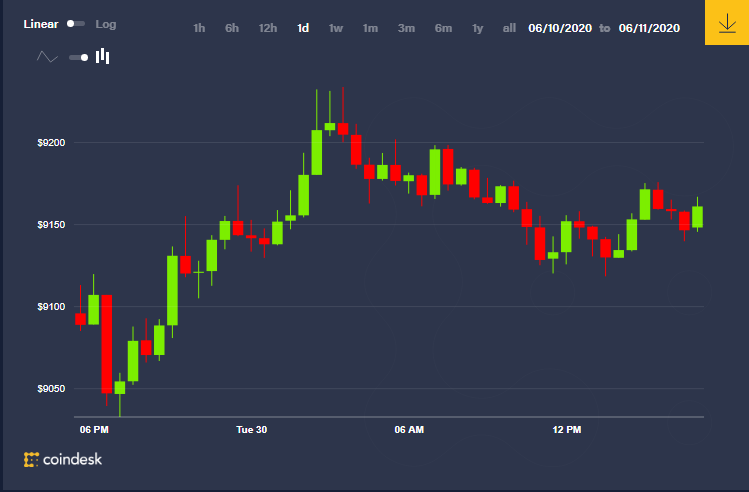Viewport: 749px width, 492px height.
Task: Select the line chart icon
Action: [47, 57]
